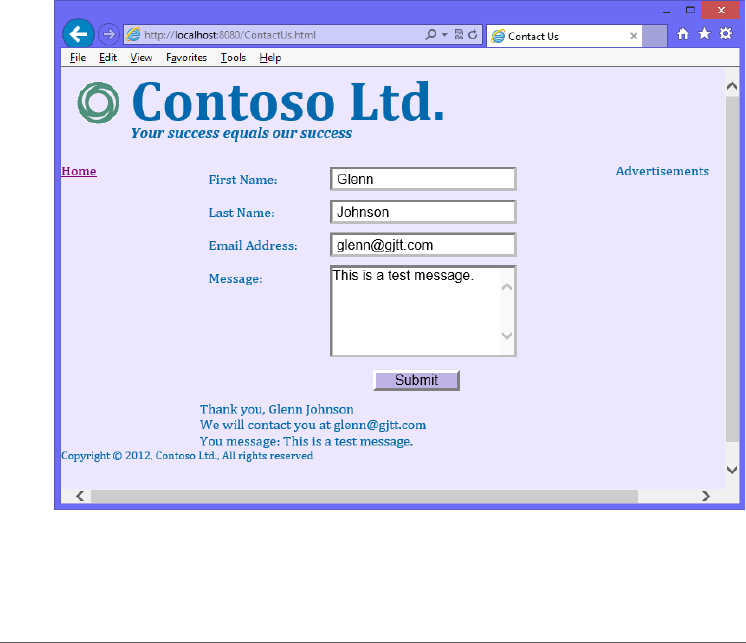Click the browser Forward arrow button
This screenshot has height=643, width=746.
click(109, 34)
